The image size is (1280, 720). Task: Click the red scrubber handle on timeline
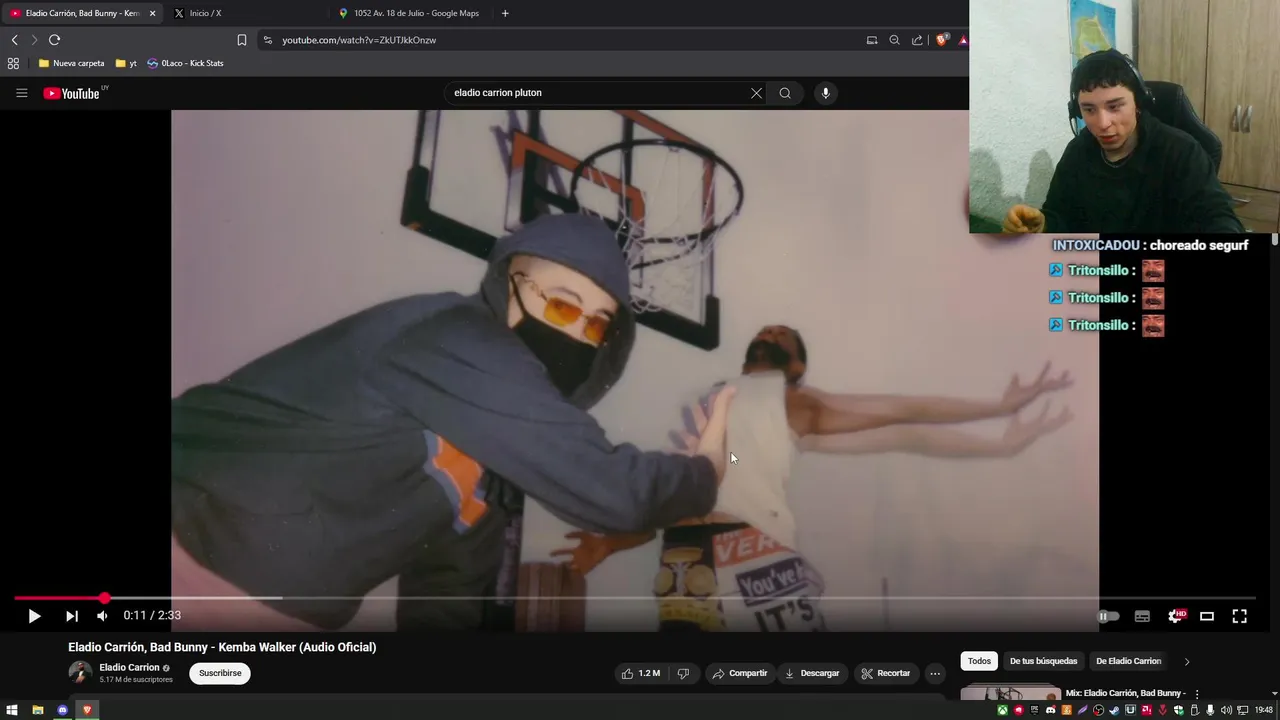pyautogui.click(x=104, y=598)
